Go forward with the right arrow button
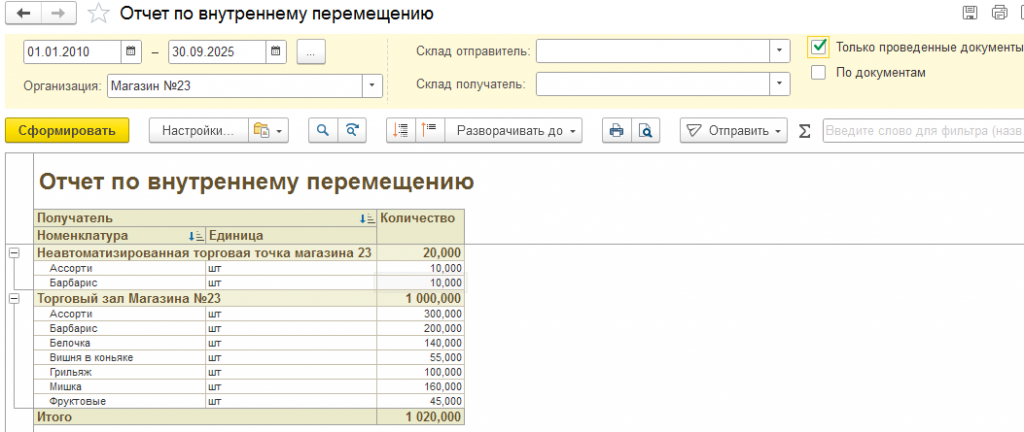Image resolution: width=1024 pixels, height=432 pixels. point(59,13)
